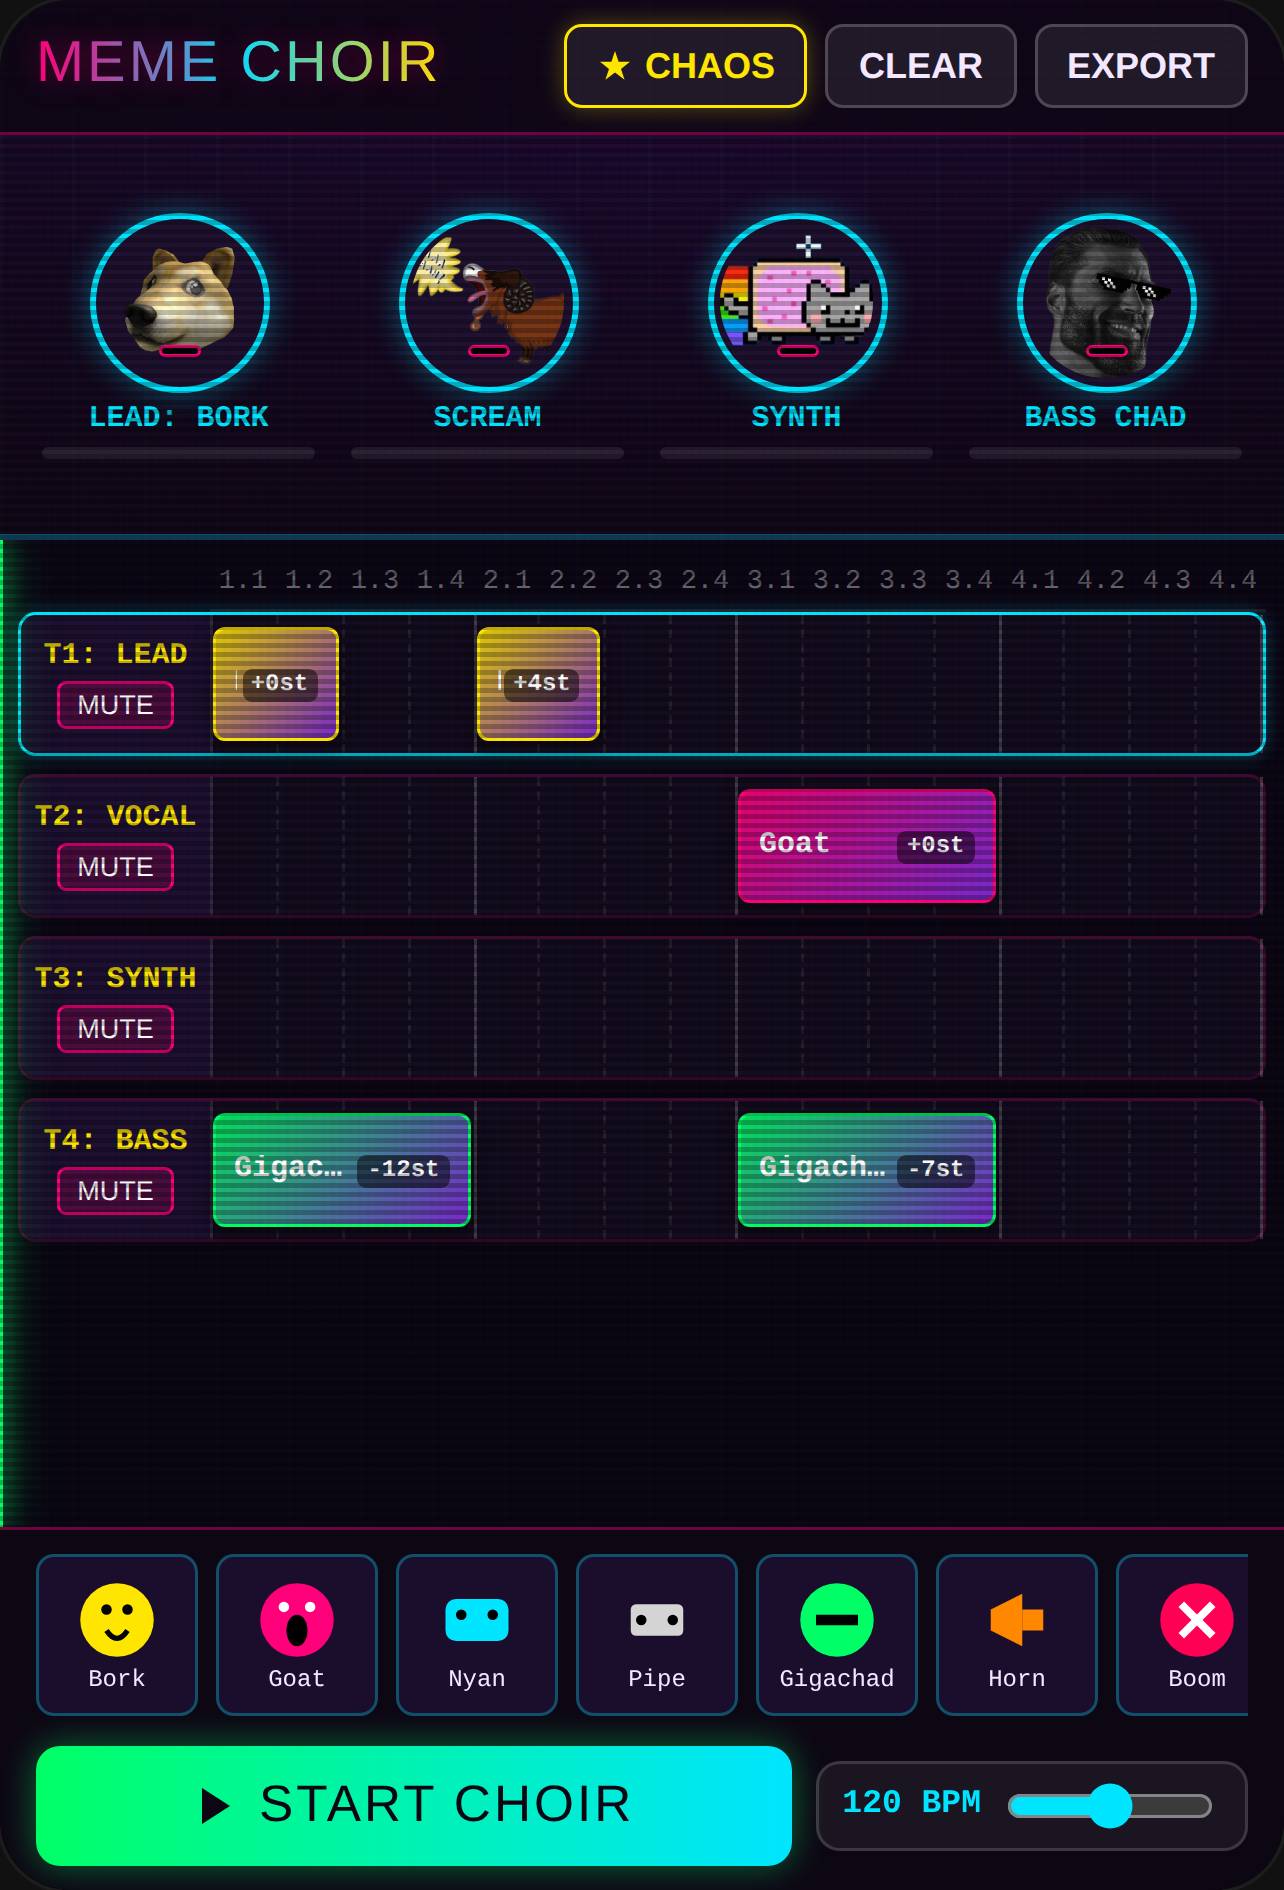Viewport: 1284px width, 1890px height.
Task: Select the Goat +0st clip on T2
Action: click(x=867, y=846)
